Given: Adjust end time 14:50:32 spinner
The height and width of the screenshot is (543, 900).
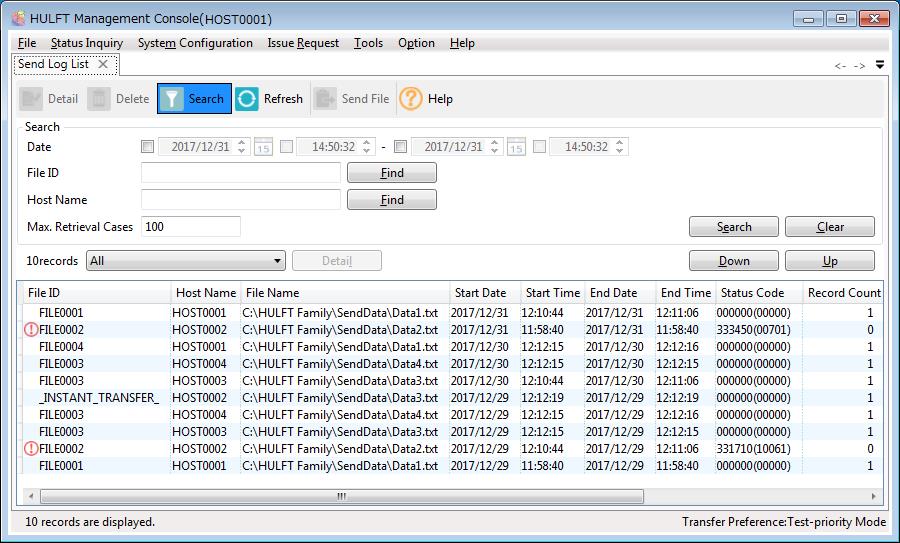Looking at the screenshot, I should coord(620,146).
